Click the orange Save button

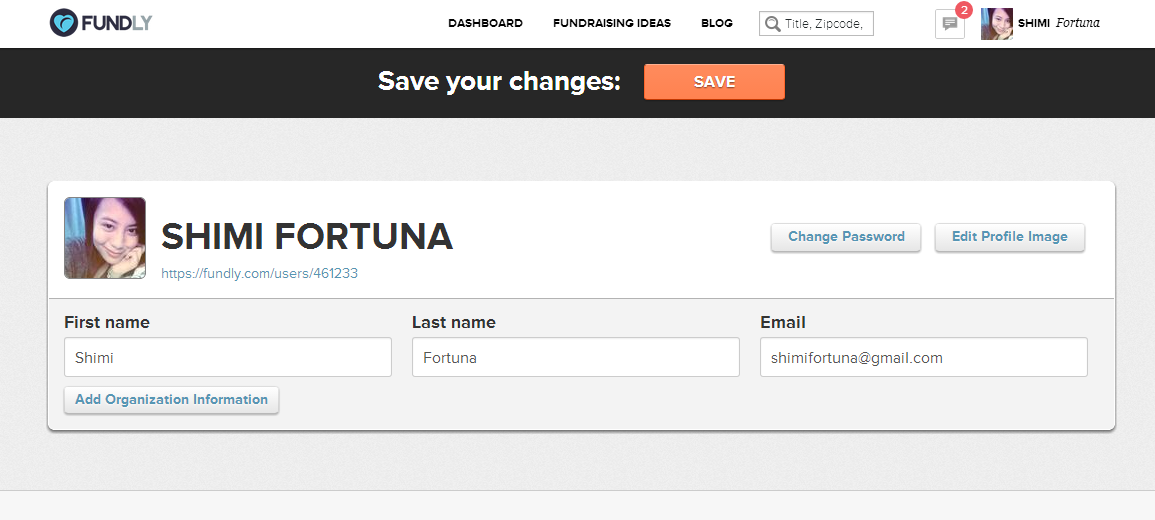[715, 82]
